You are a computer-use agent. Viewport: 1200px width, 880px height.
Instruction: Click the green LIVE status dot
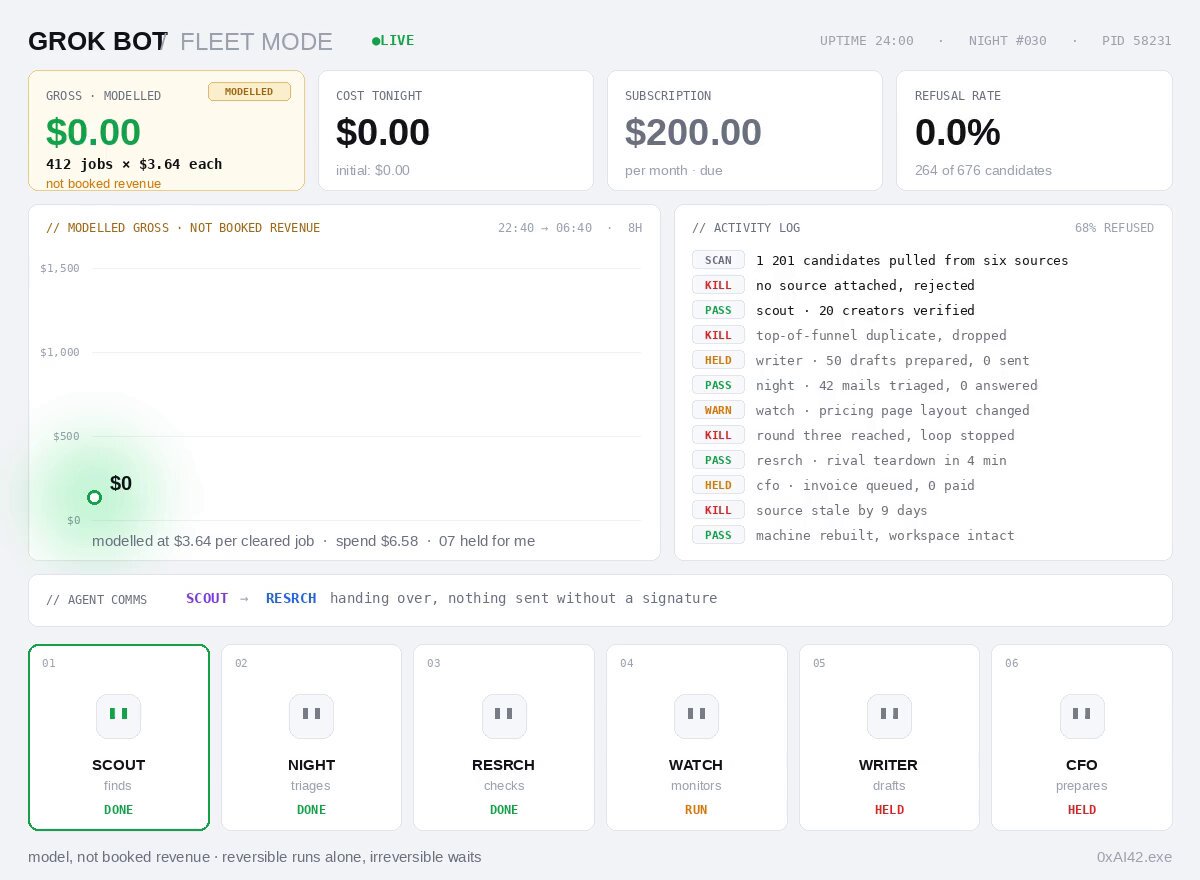click(x=376, y=41)
